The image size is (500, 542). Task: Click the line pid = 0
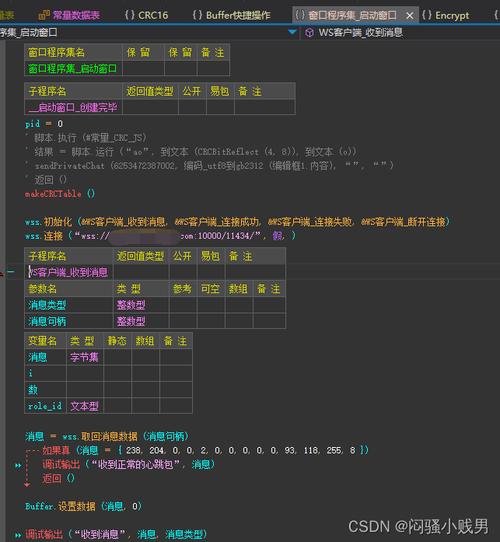coord(44,124)
